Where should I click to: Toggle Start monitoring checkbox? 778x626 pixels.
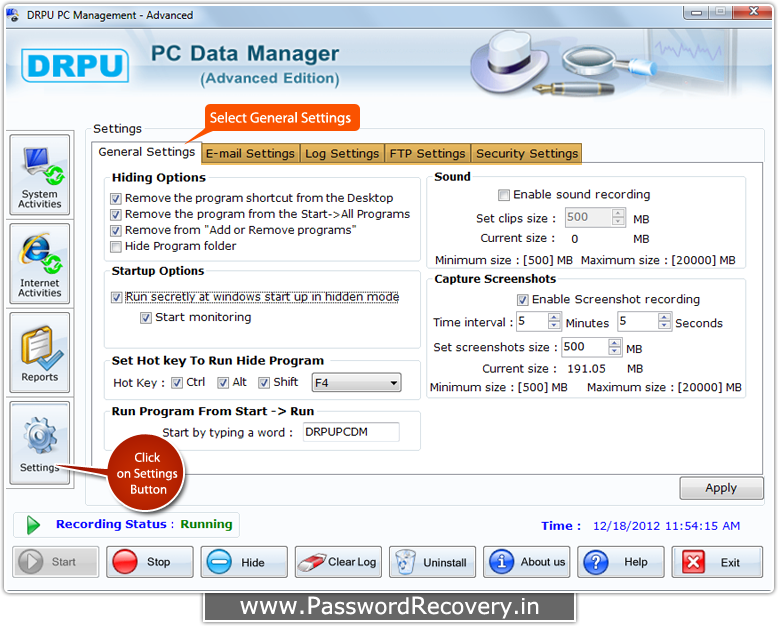(x=146, y=317)
